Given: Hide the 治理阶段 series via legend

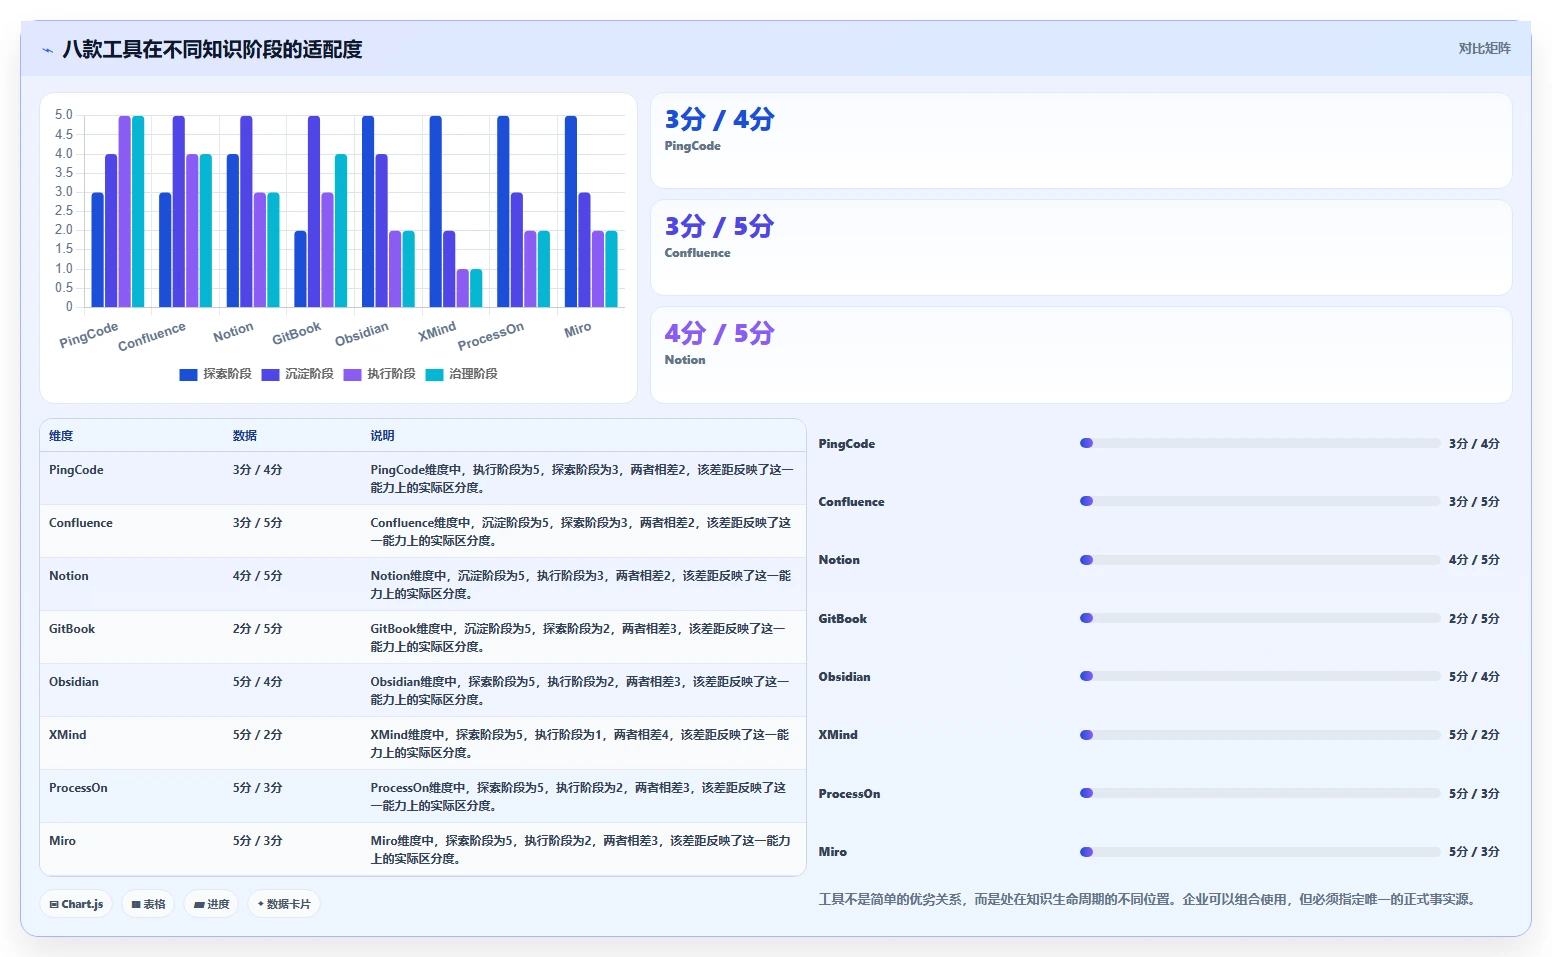Looking at the screenshot, I should coord(462,374).
